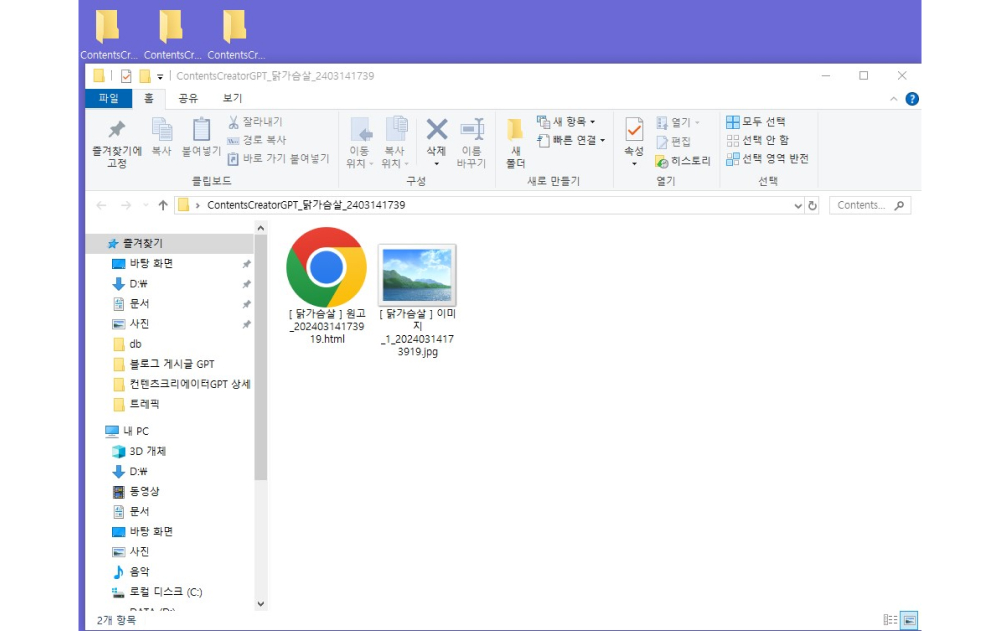Image resolution: width=1000 pixels, height=631 pixels.
Task: Open recent locations dropdown arrow
Action: tap(145, 205)
